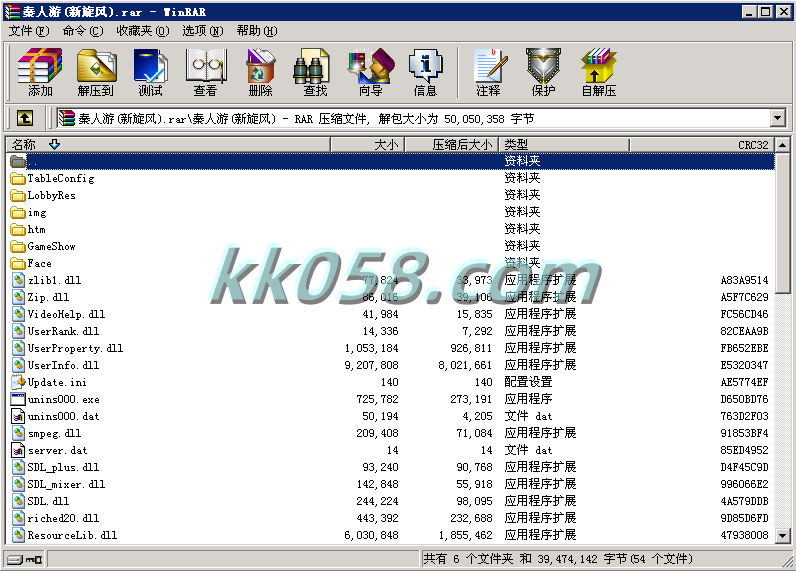Select the zlib1.dll file icon
The image size is (796, 571).
pyautogui.click(x=18, y=280)
